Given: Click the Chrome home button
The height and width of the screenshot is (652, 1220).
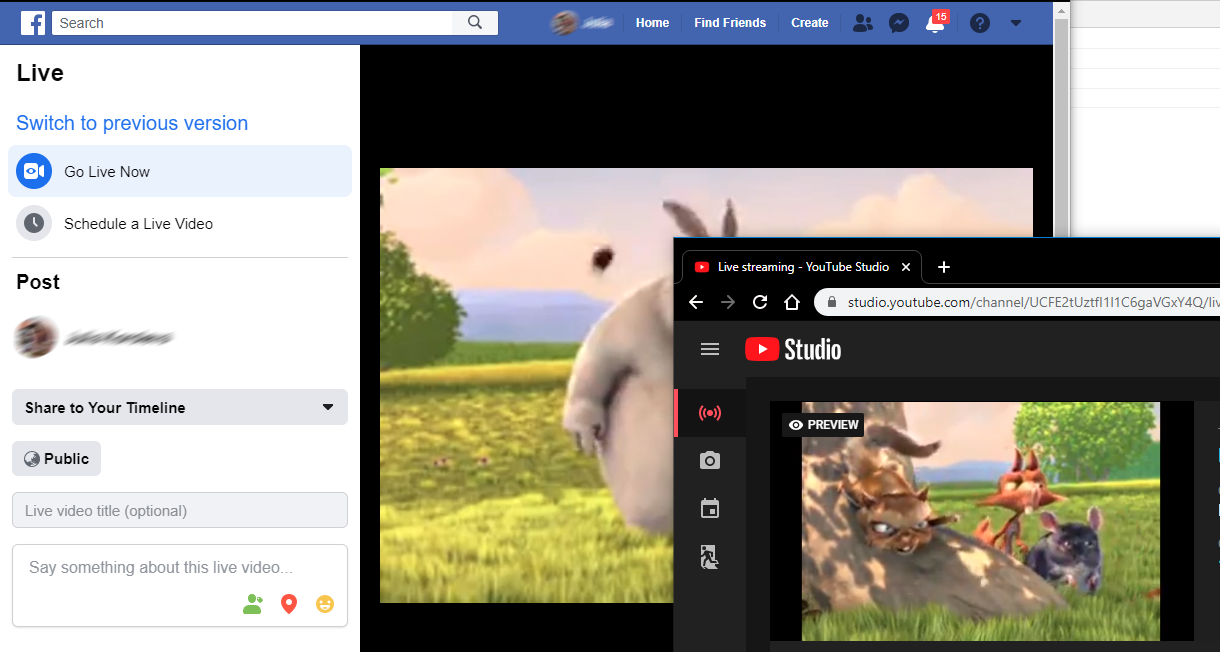Looking at the screenshot, I should (792, 302).
